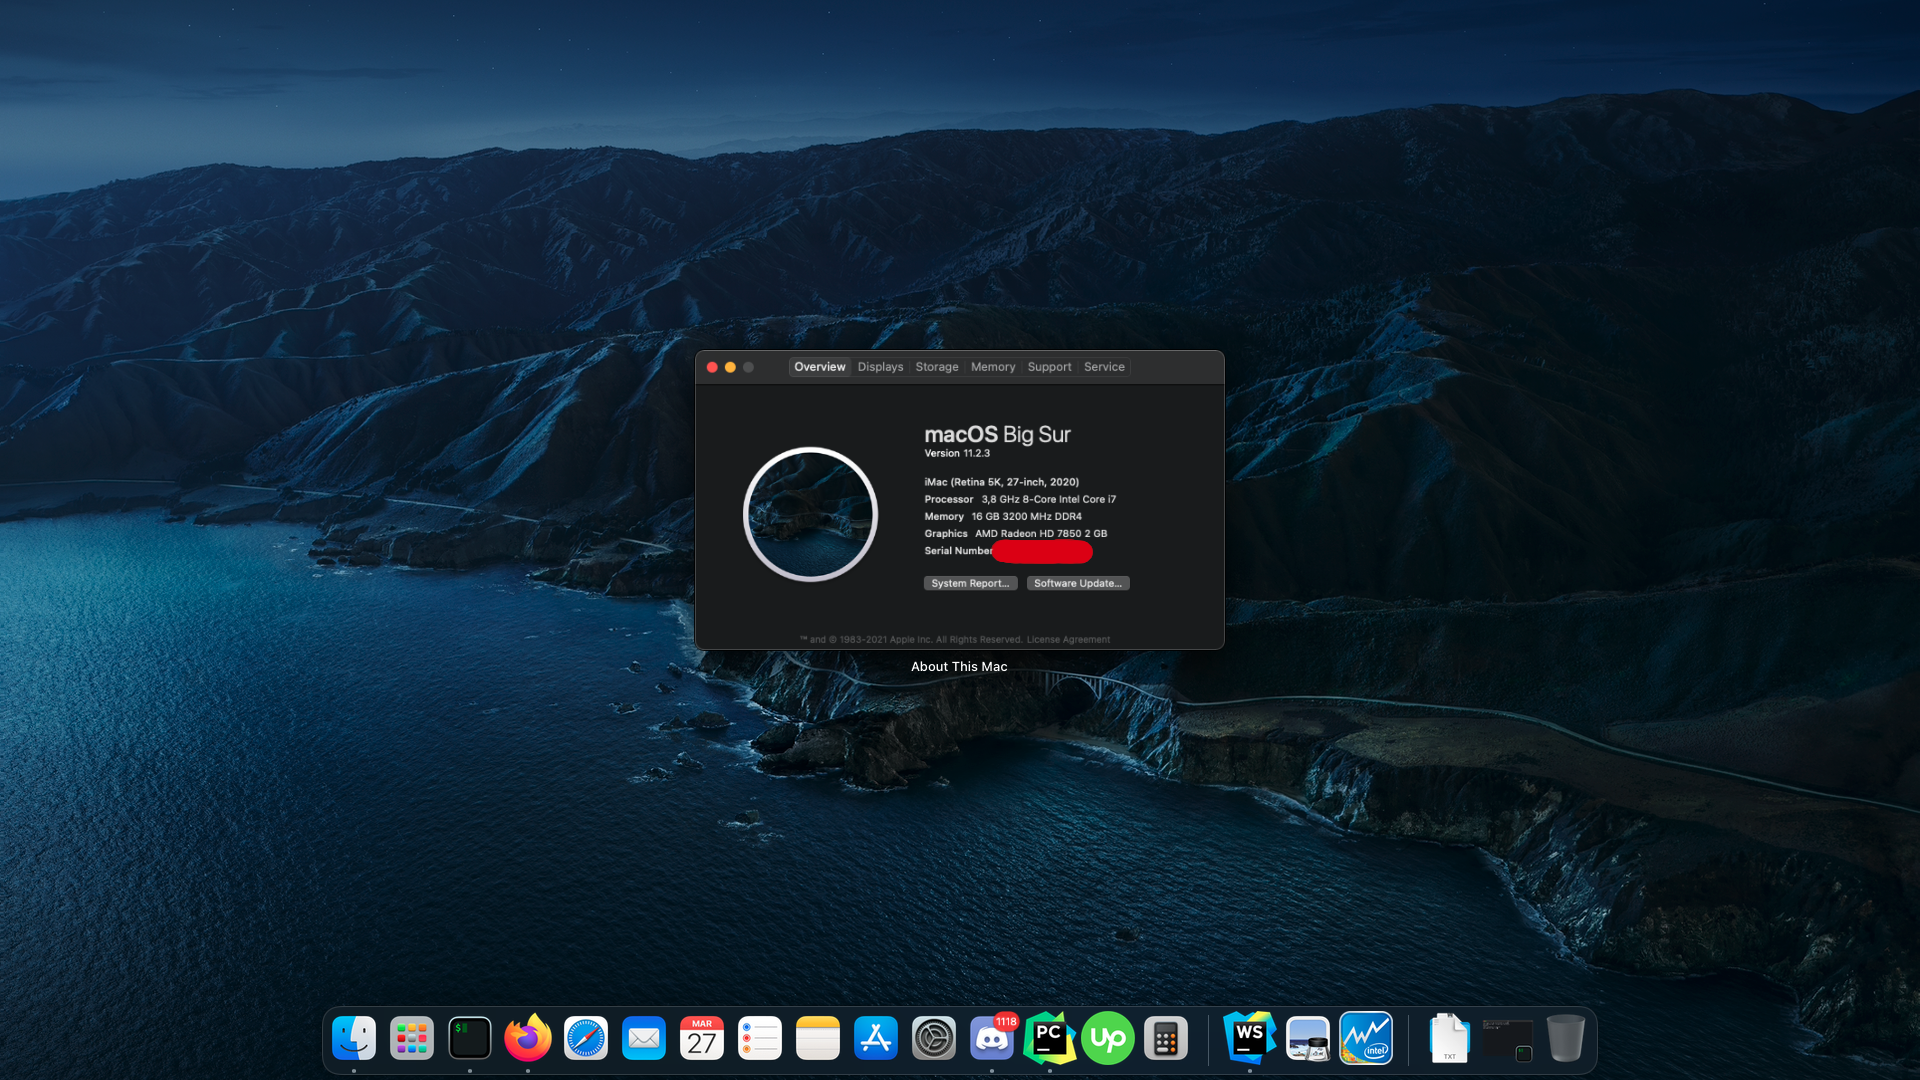Launch Firefox from the dock
Screen dimensions: 1920x1080
[x=527, y=1038]
